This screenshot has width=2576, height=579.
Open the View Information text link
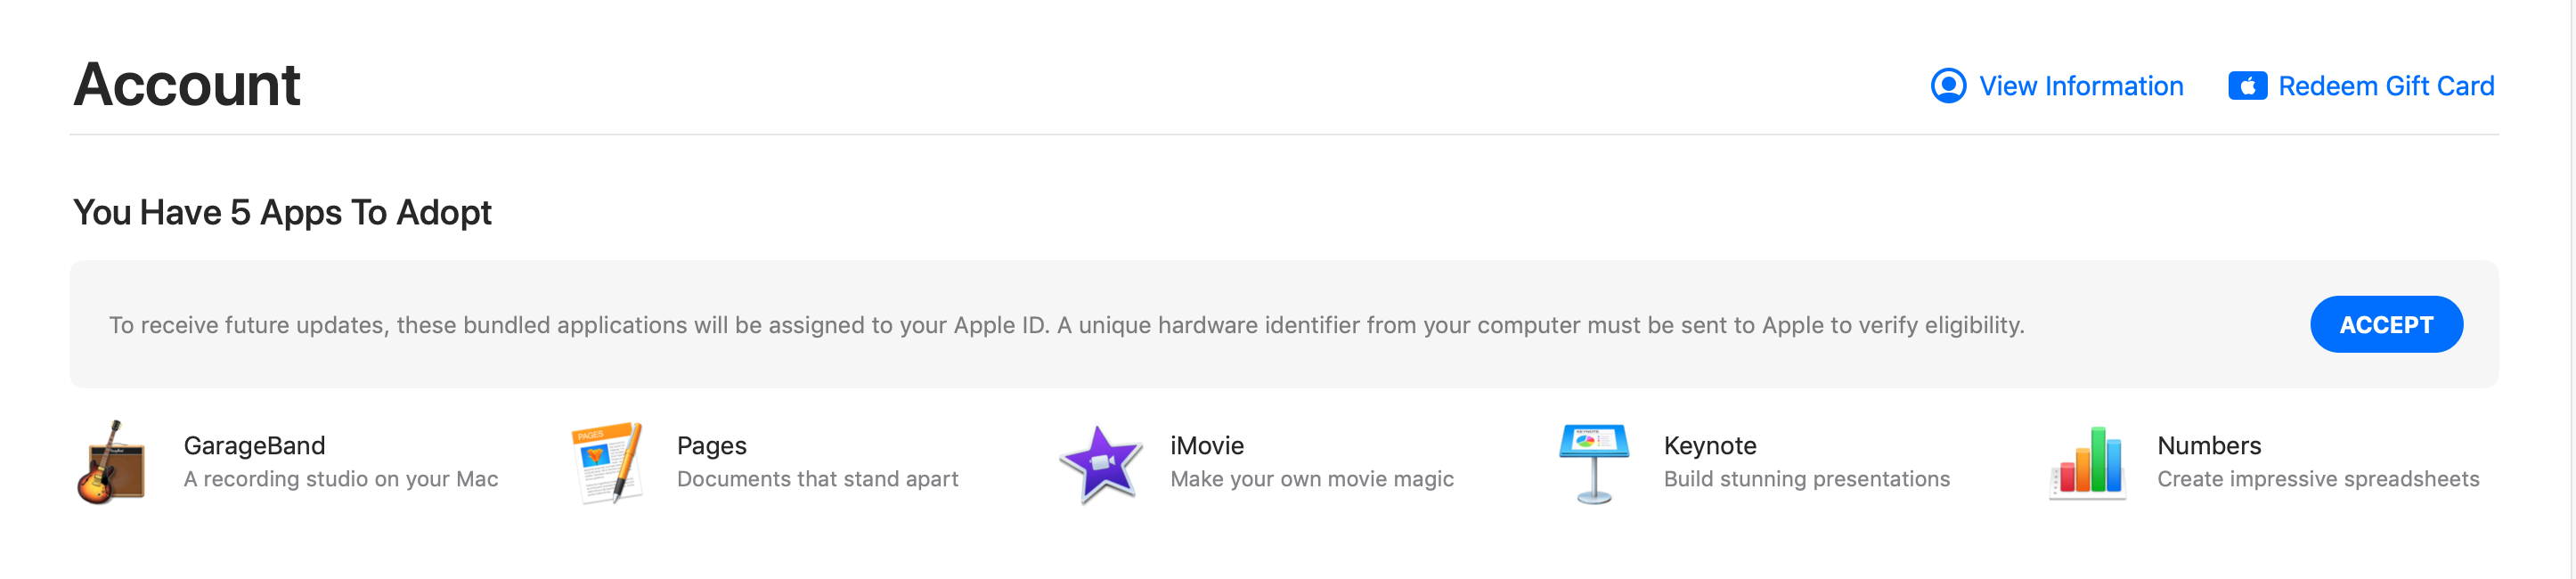pyautogui.click(x=2080, y=86)
